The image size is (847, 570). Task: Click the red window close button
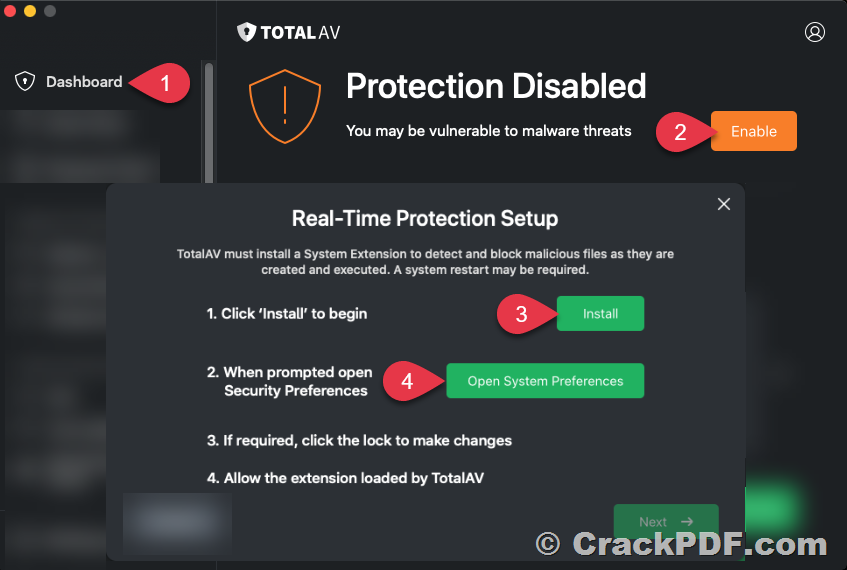click(x=10, y=11)
